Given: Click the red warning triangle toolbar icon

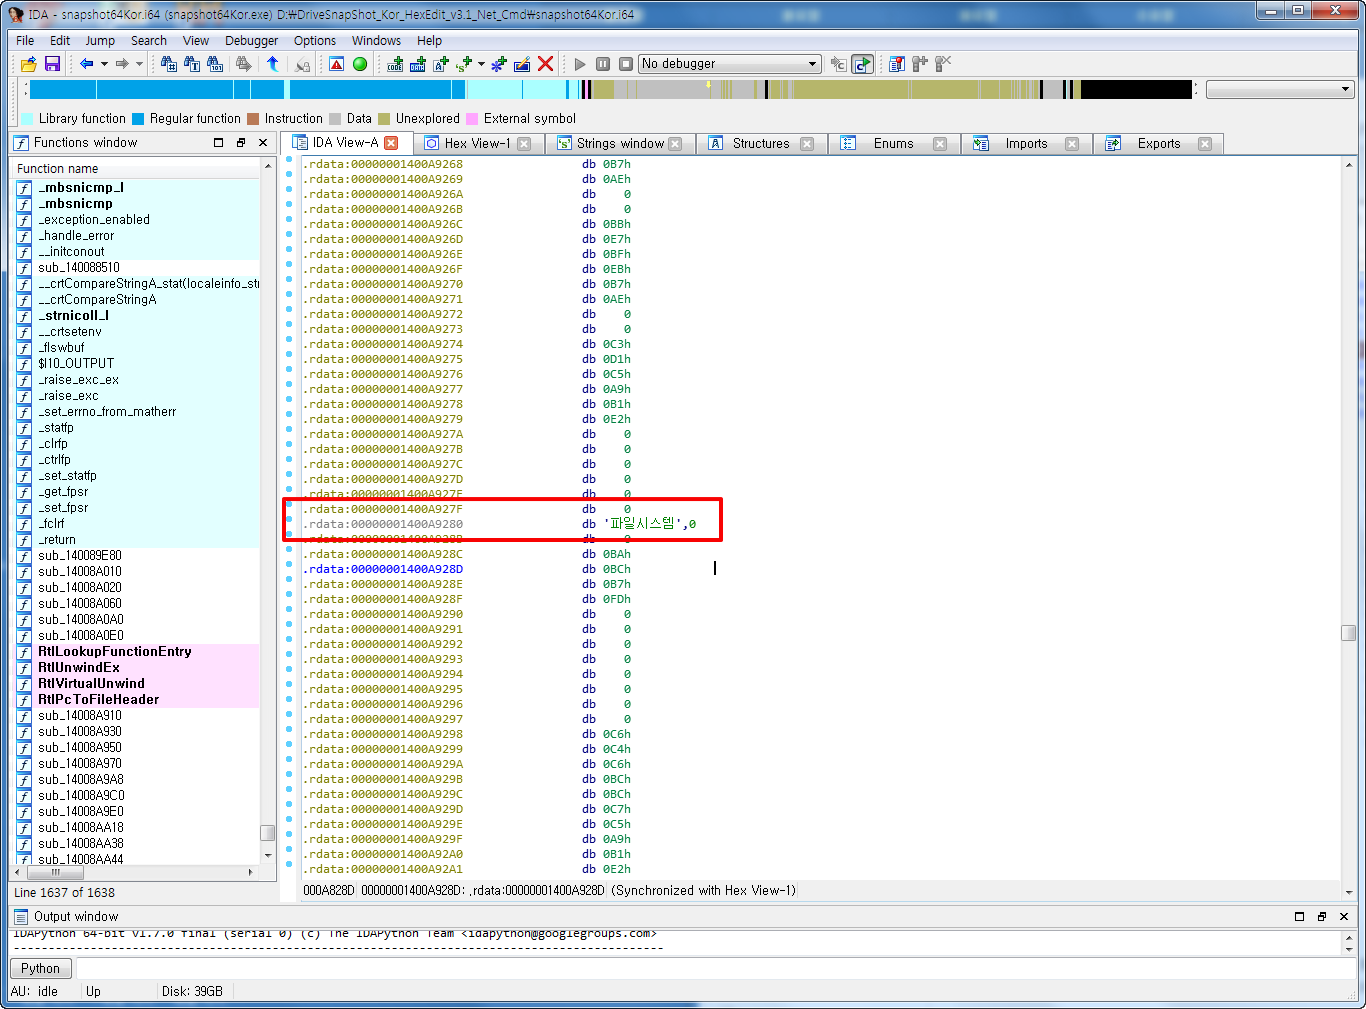Looking at the screenshot, I should click(x=336, y=64).
